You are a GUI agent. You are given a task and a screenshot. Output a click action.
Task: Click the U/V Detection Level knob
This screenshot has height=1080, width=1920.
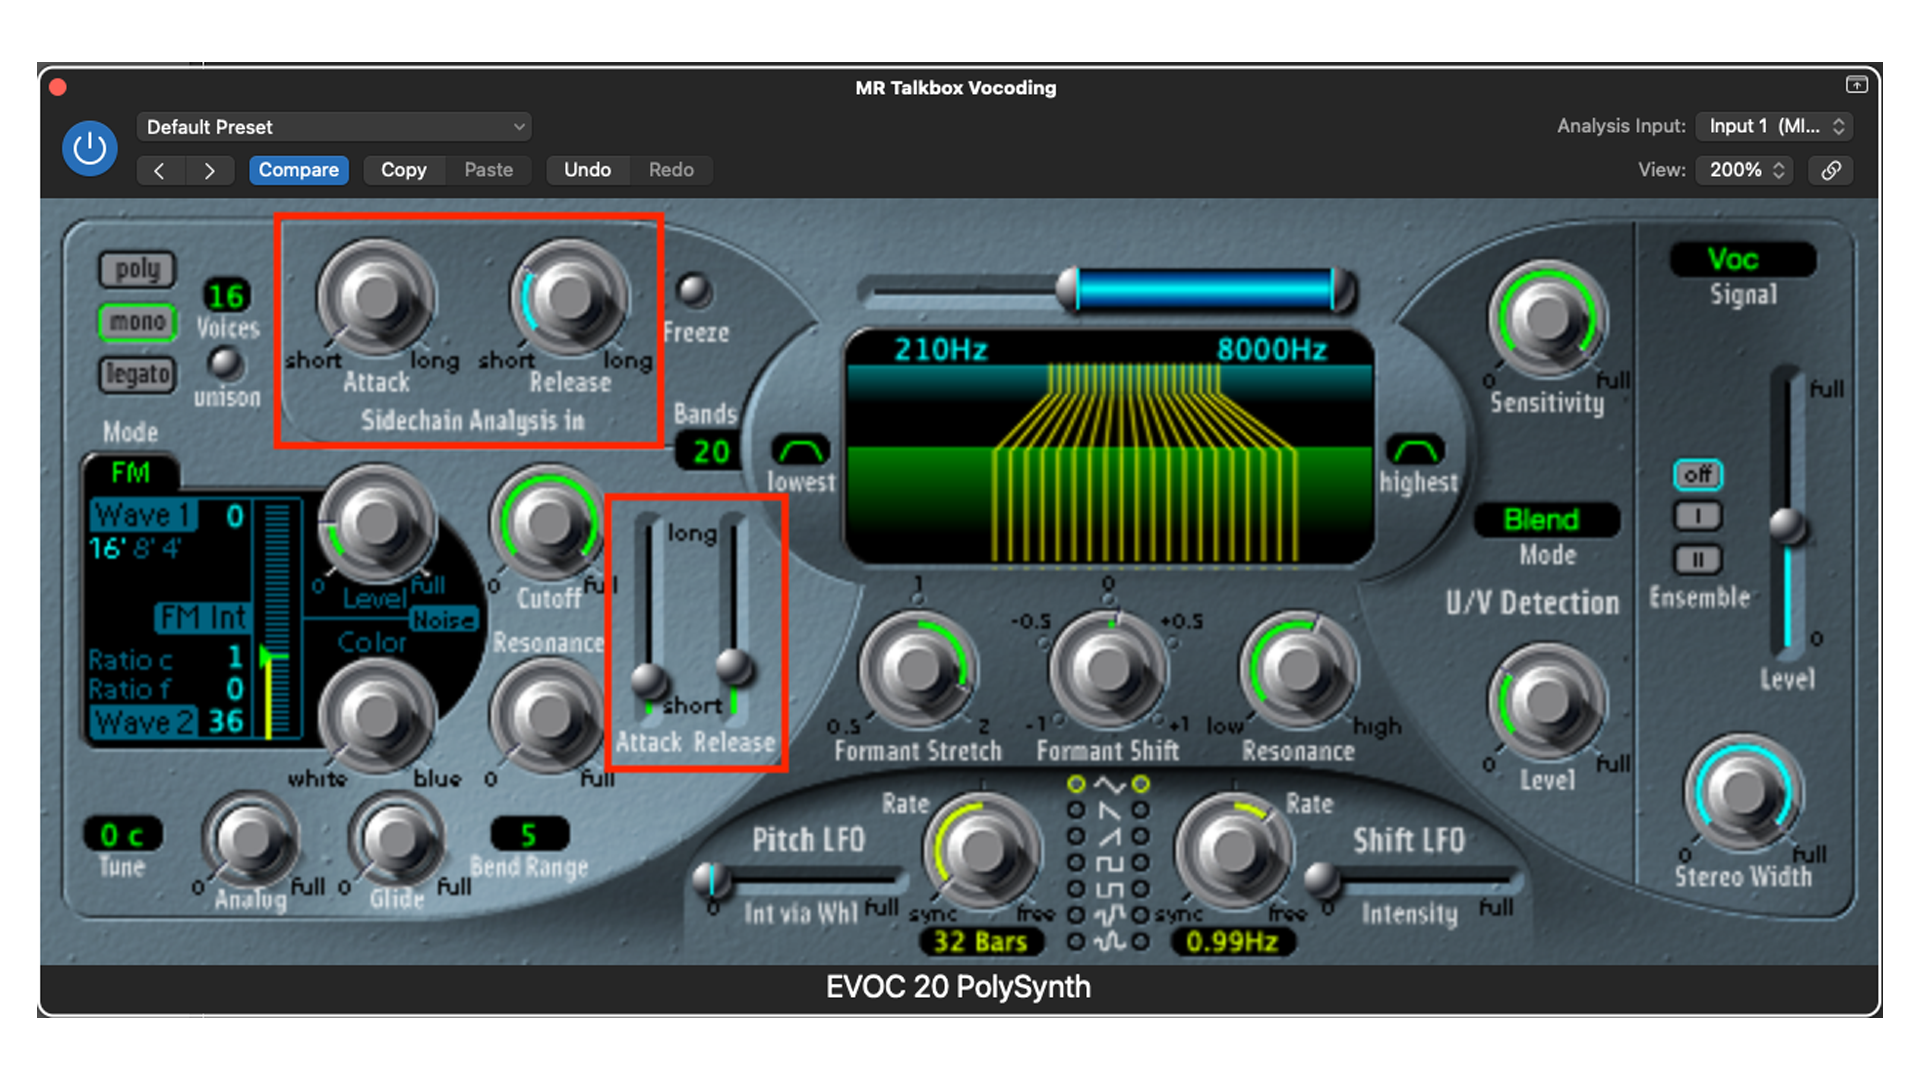point(1547,702)
